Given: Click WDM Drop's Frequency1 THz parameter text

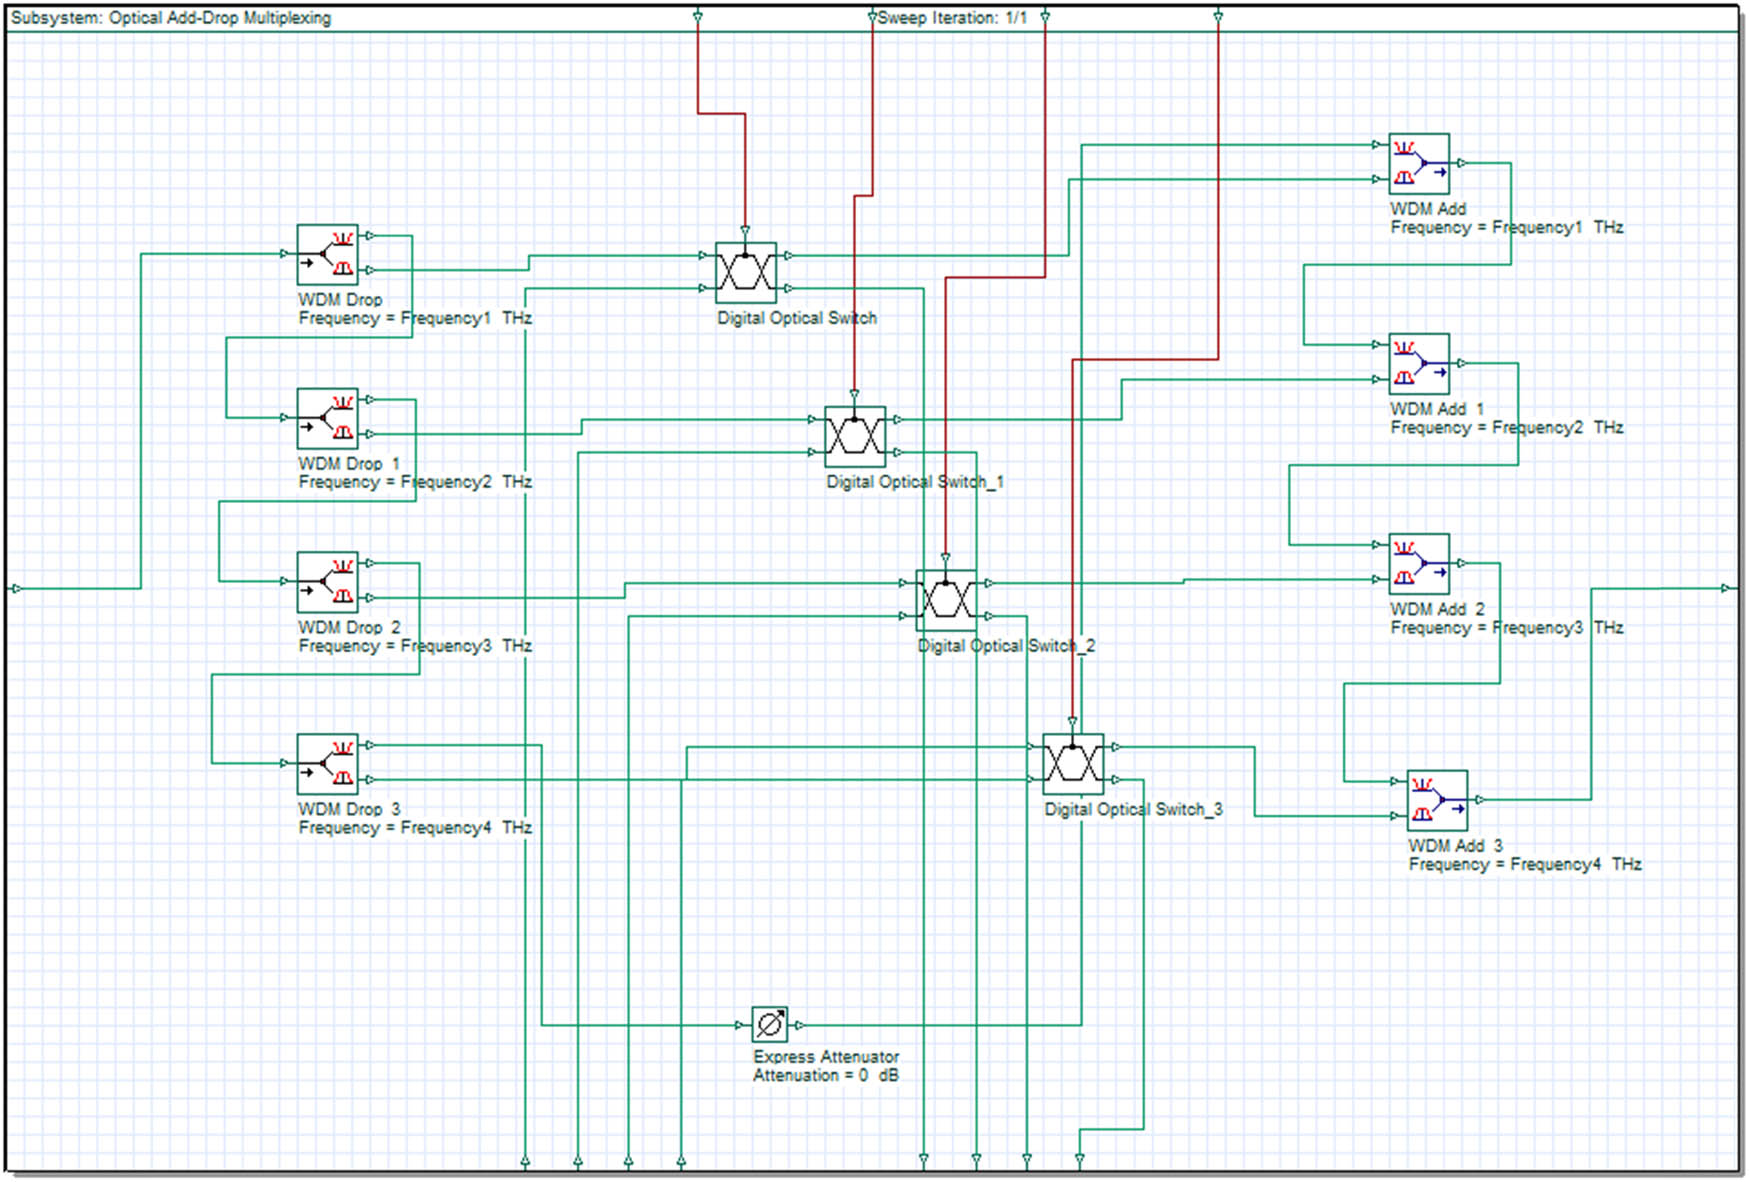Looking at the screenshot, I should [414, 318].
